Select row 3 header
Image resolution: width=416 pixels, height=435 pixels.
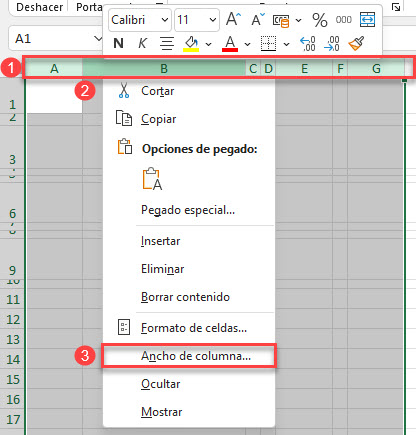13,147
